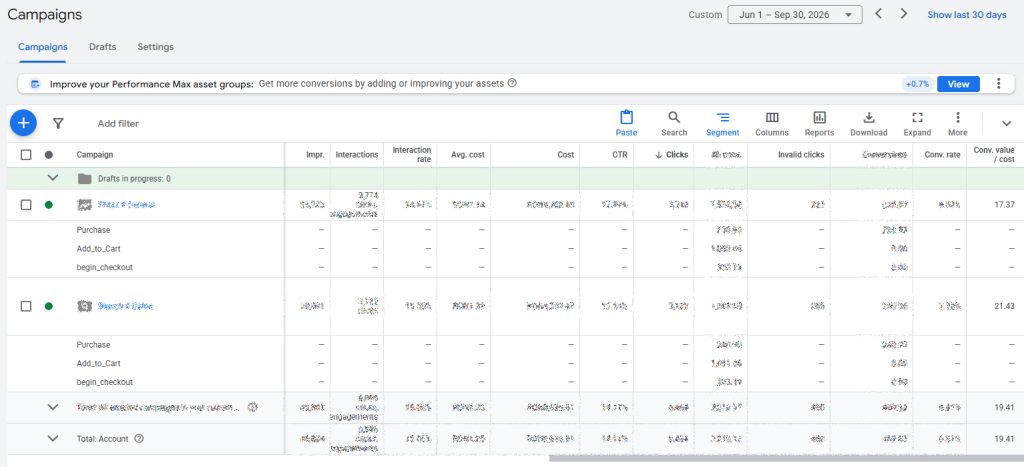1024x467 pixels.
Task: Go to next date range arrow
Action: point(904,14)
